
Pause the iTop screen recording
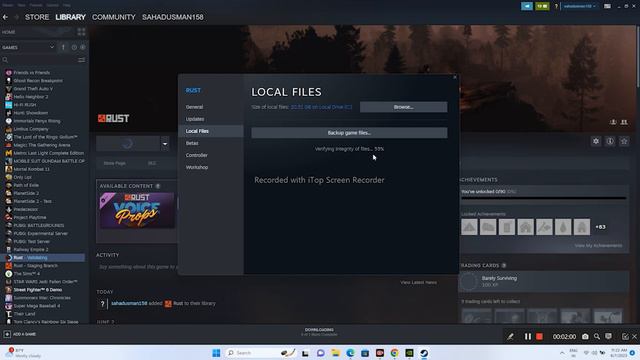(527, 337)
